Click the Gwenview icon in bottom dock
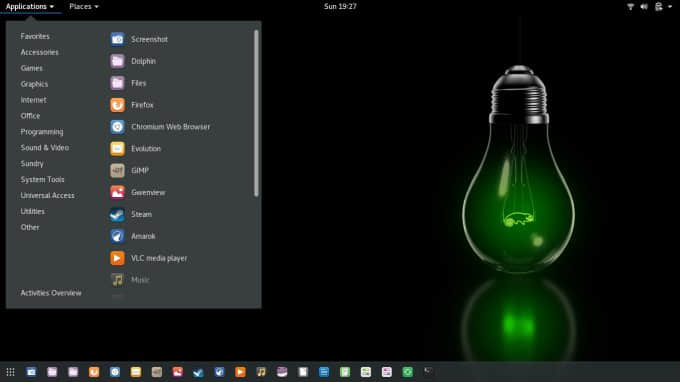The image size is (680, 382). point(177,372)
